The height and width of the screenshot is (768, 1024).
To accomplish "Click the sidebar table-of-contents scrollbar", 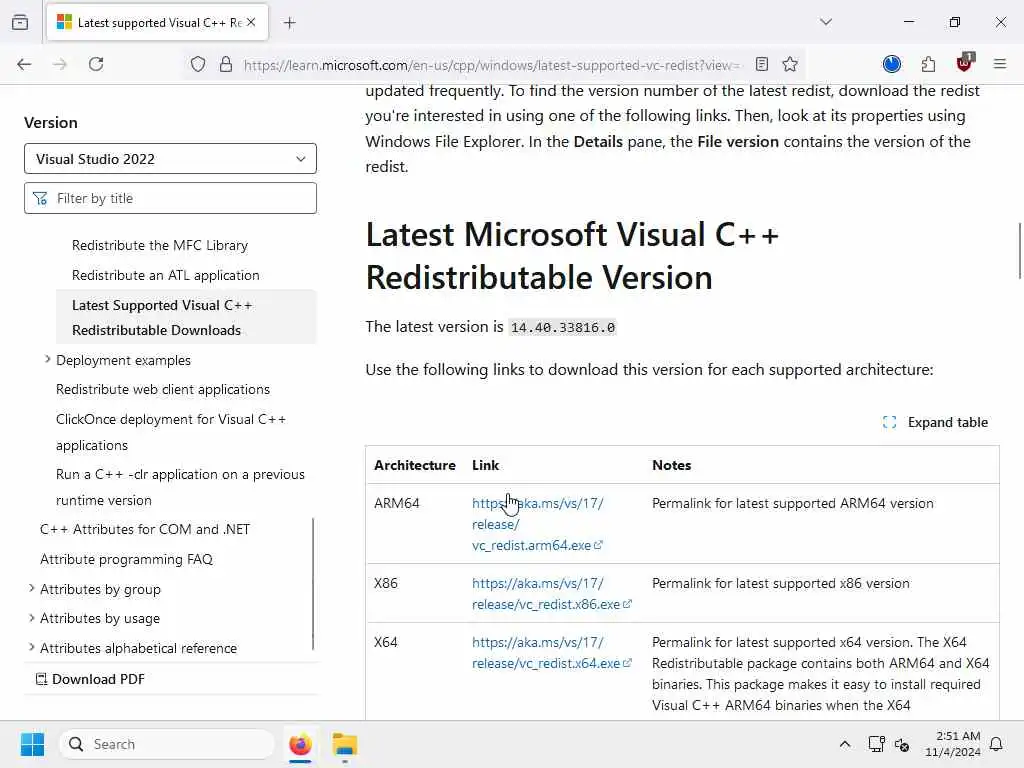I will coord(313,584).
